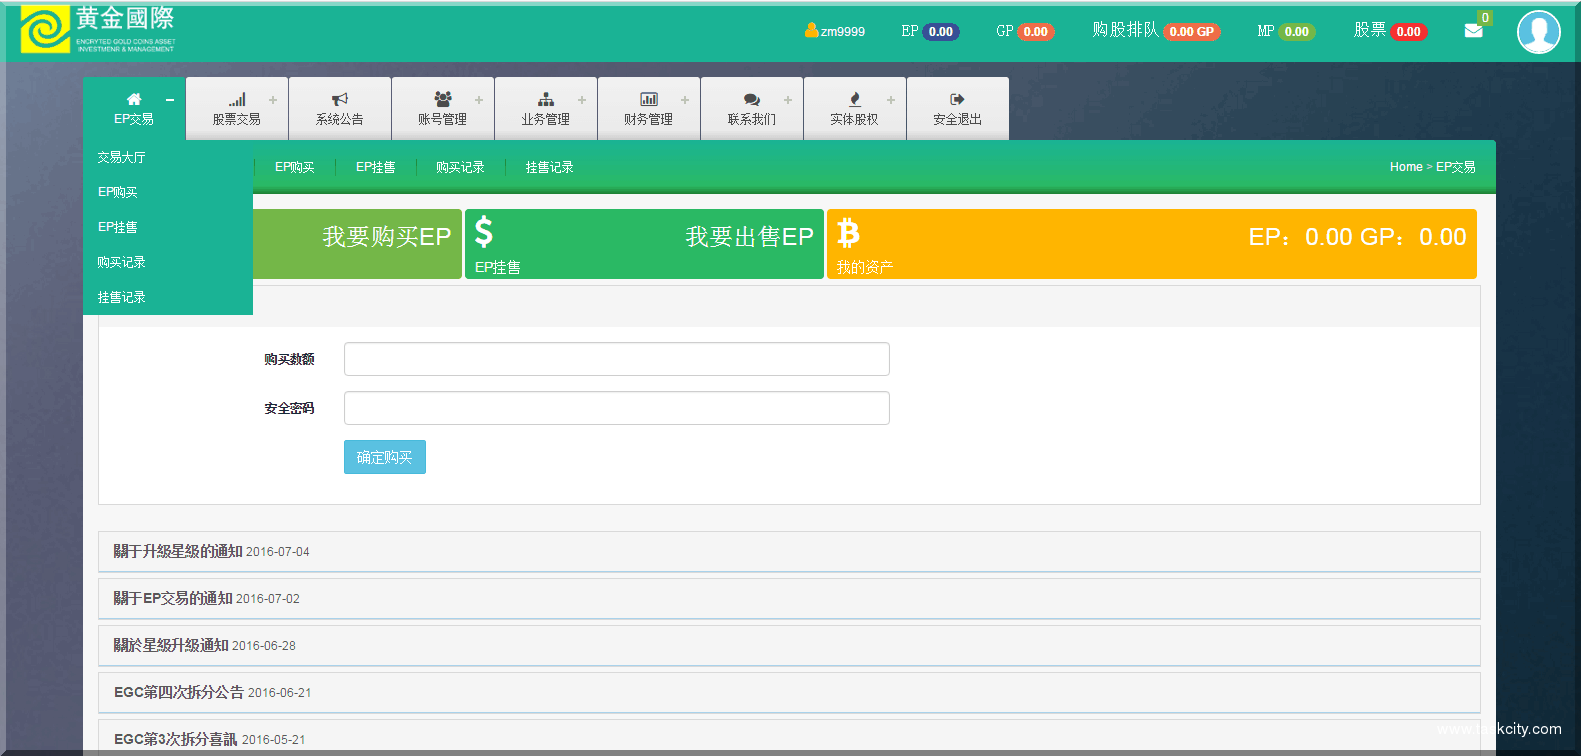Click the users icon for 账号管理

(x=443, y=99)
